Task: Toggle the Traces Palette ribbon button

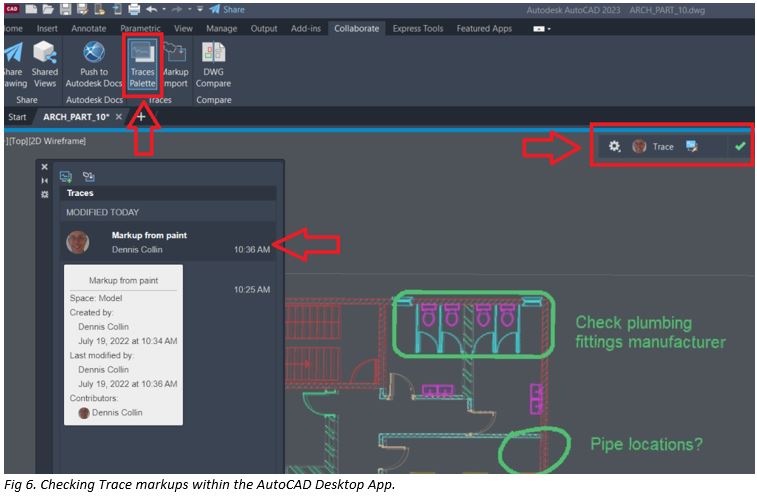Action: [x=142, y=65]
